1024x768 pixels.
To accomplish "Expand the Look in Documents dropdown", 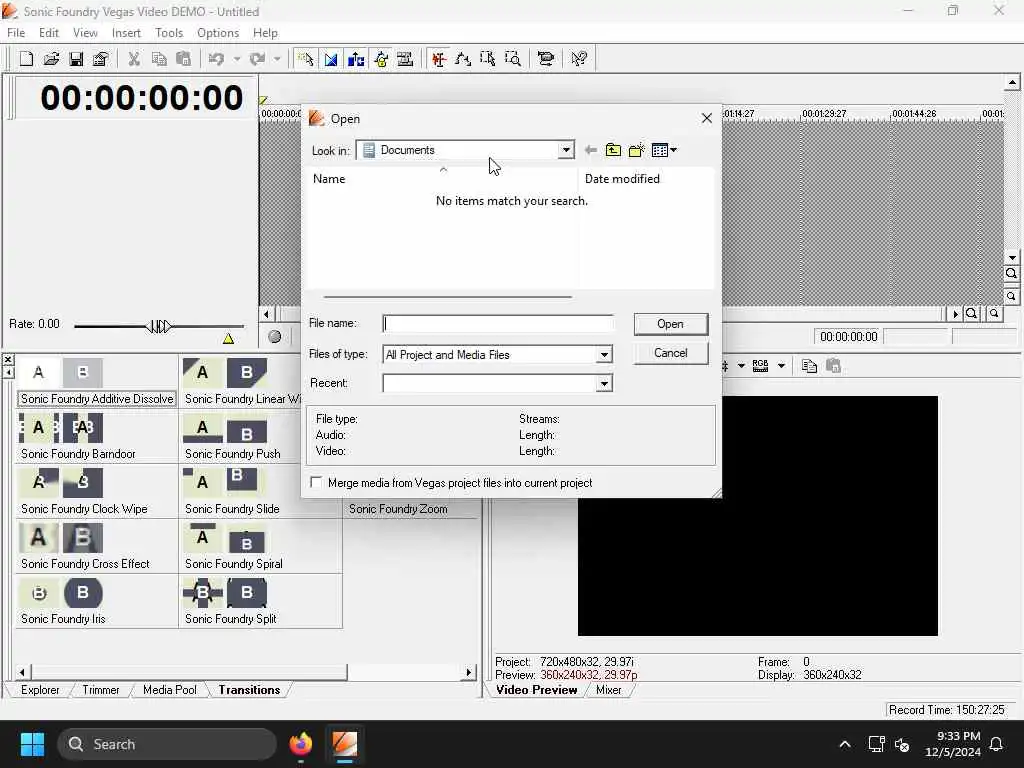I will point(566,150).
